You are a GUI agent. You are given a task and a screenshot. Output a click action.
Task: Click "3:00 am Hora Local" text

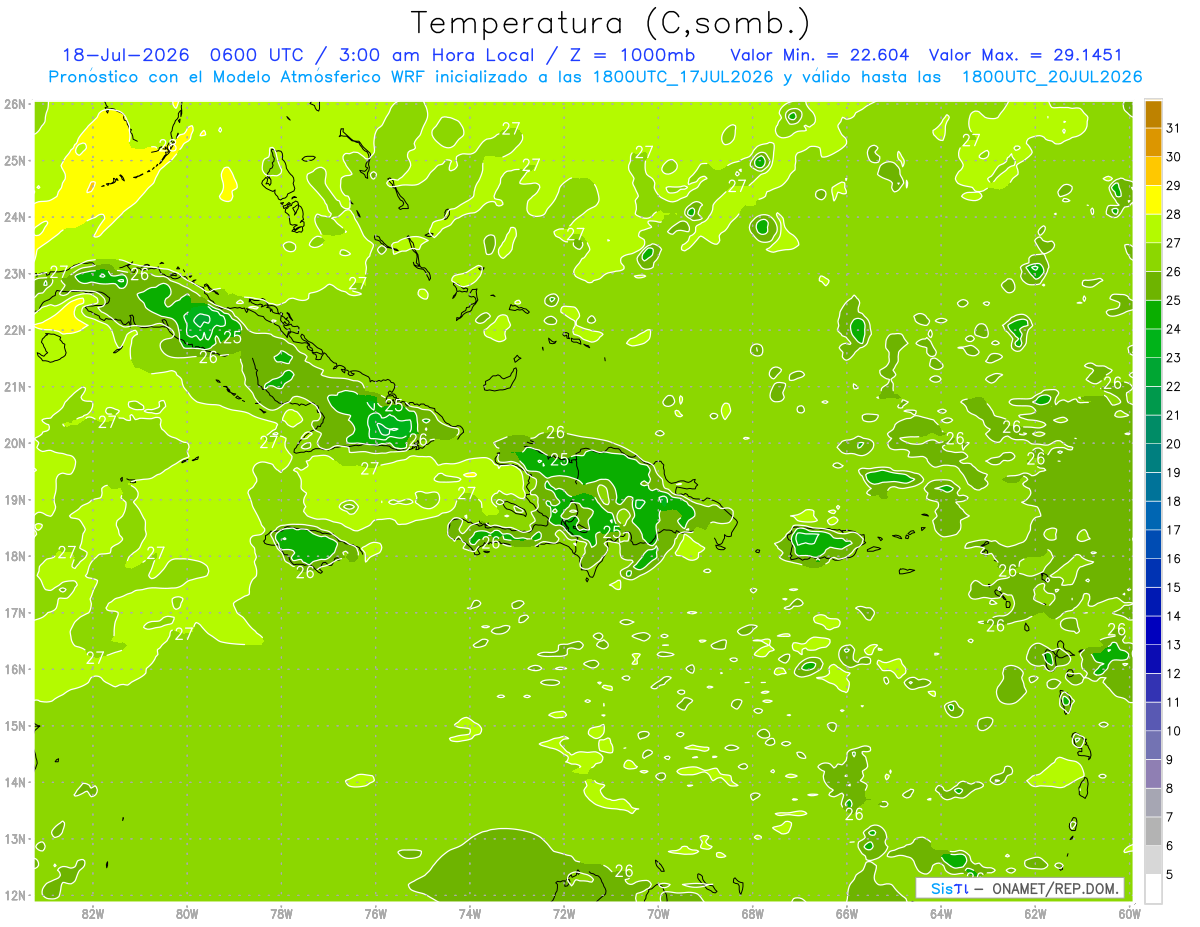(x=437, y=55)
